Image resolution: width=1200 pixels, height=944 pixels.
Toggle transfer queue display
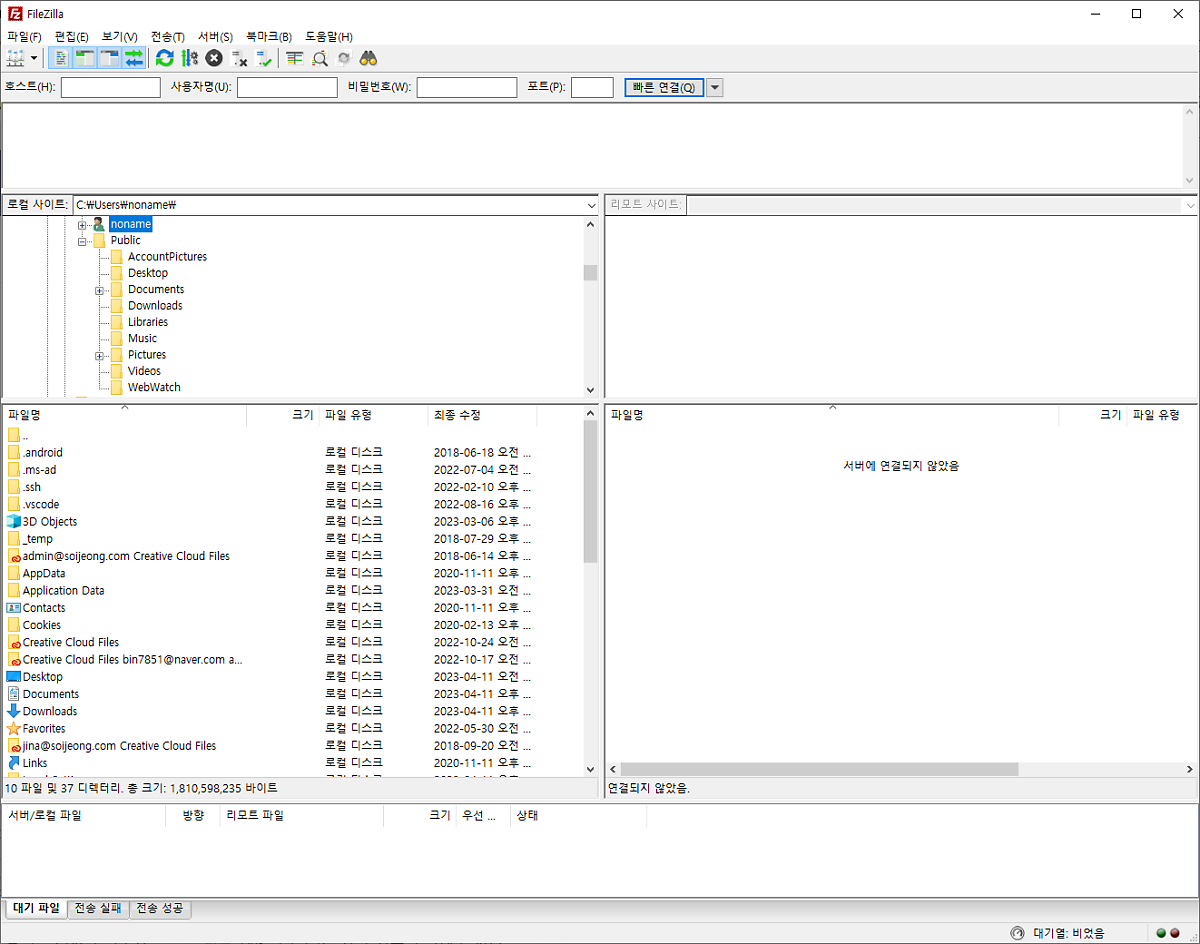tap(134, 58)
